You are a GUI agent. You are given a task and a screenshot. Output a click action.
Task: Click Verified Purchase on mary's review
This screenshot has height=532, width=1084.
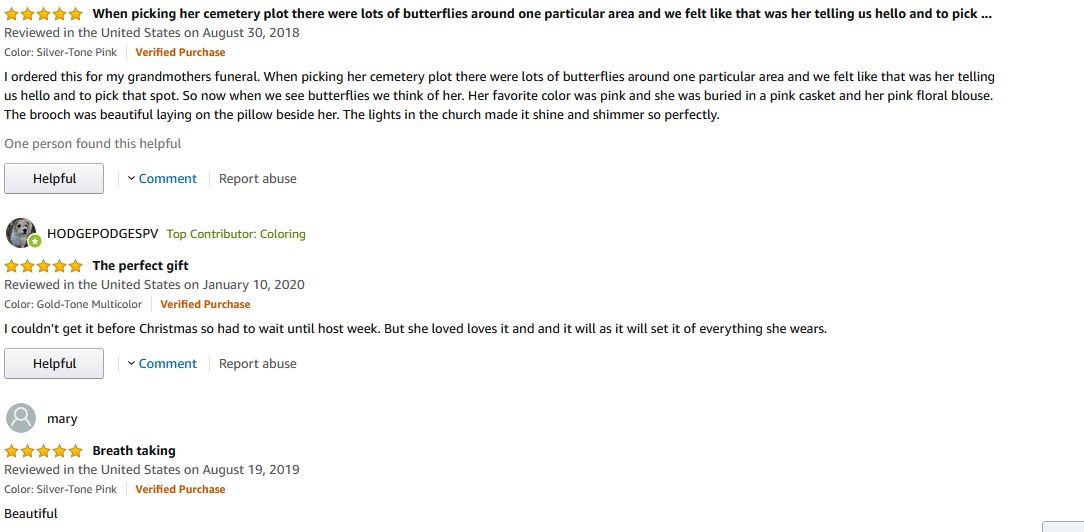tap(180, 489)
